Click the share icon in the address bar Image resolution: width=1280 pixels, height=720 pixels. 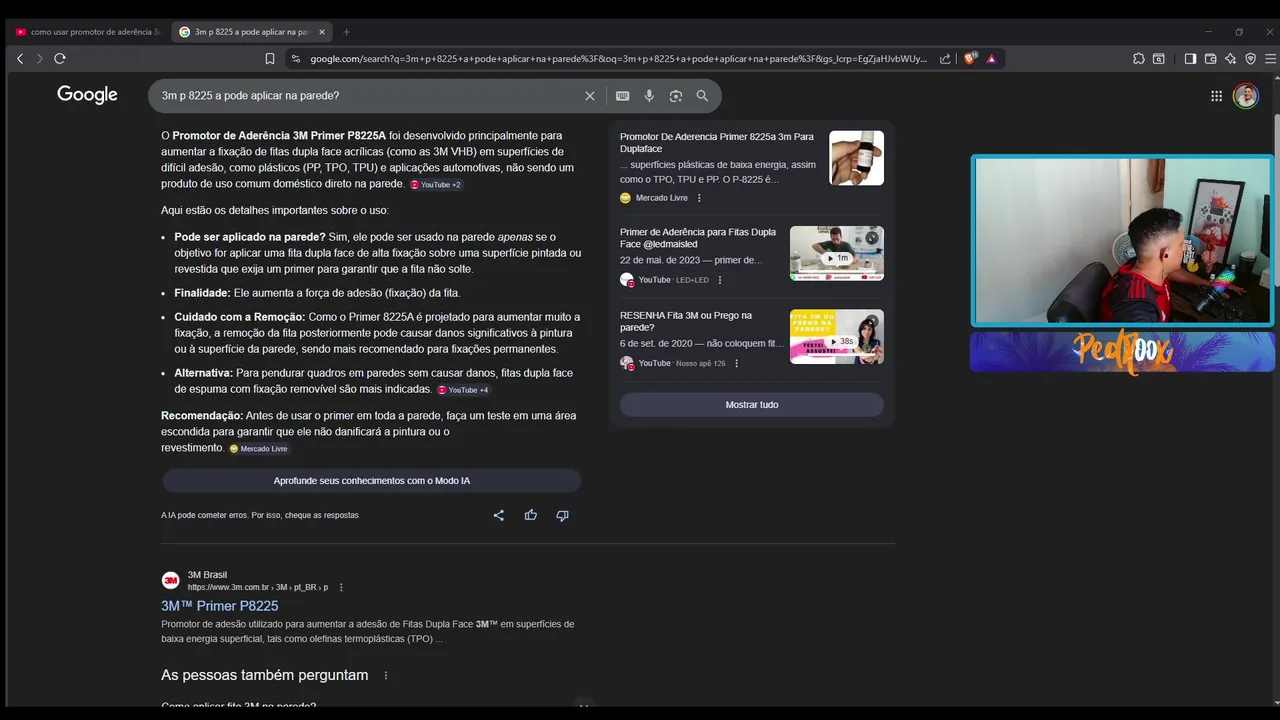click(946, 59)
